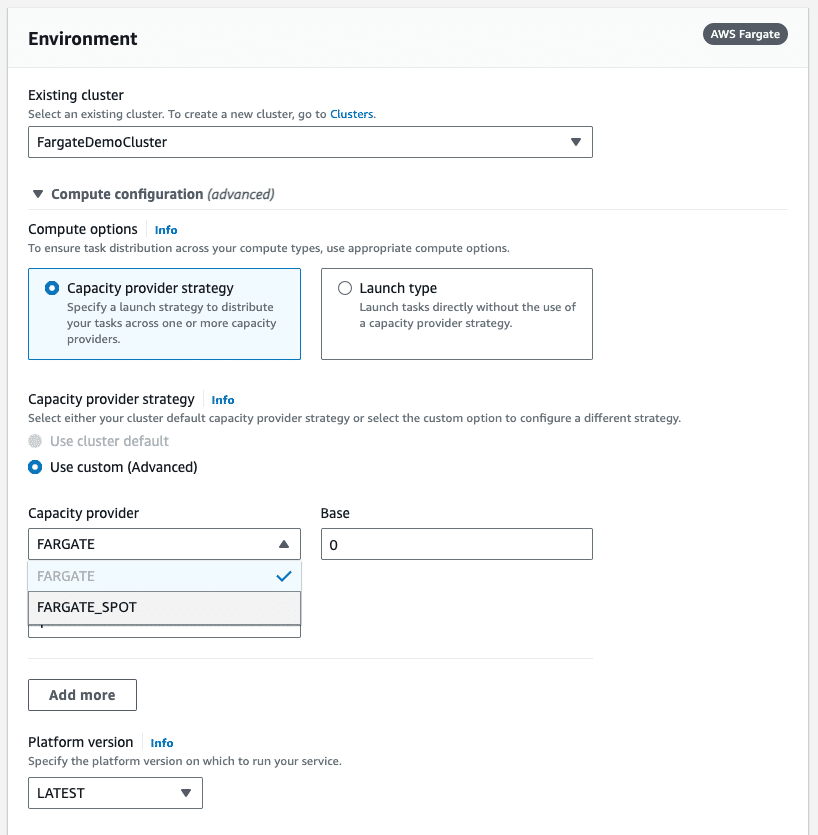Click the checkmark next to FARGATE in dropdown
Screen dimensions: 818x835
[283, 575]
